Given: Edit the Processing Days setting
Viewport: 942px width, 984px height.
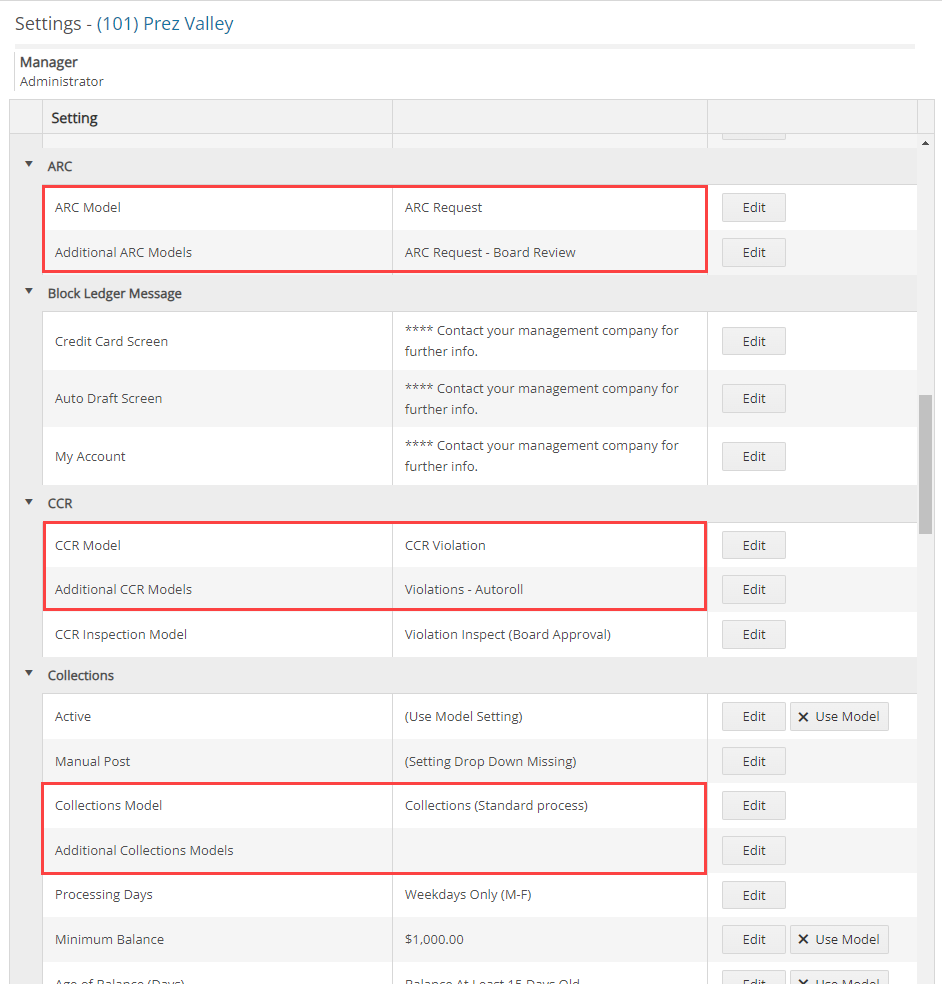Looking at the screenshot, I should tap(753, 894).
